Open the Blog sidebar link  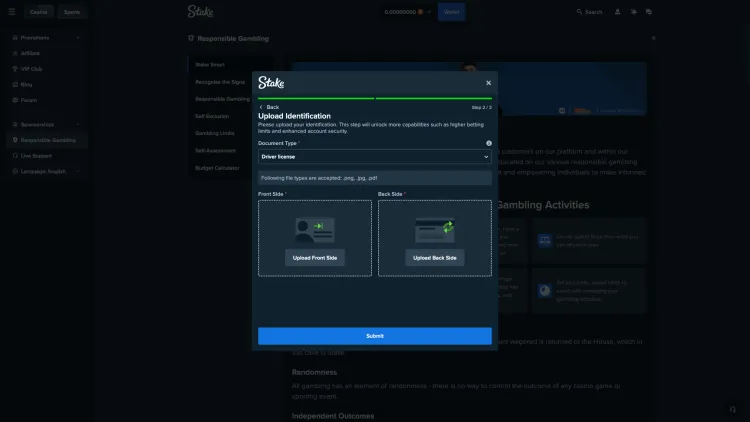point(26,84)
